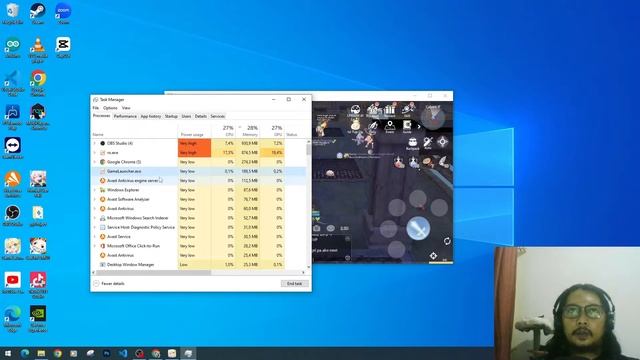Sort processes by the GPU column header
This screenshot has height=360, width=640.
pyautogui.click(x=272, y=131)
